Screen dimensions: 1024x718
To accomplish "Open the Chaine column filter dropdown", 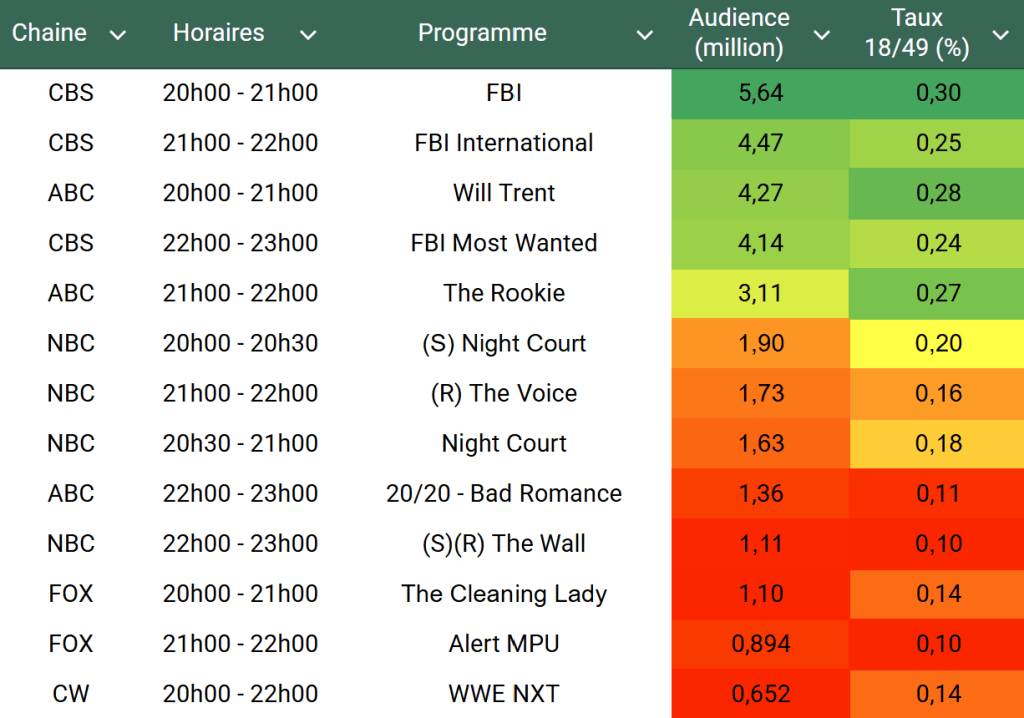I will coord(118,35).
